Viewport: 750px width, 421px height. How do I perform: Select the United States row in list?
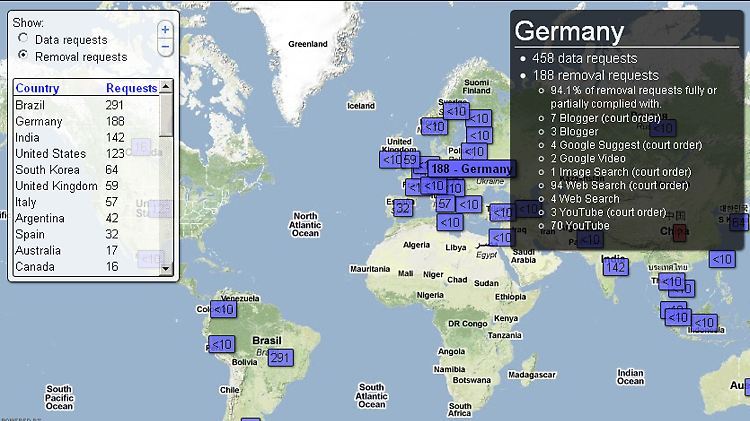50,154
